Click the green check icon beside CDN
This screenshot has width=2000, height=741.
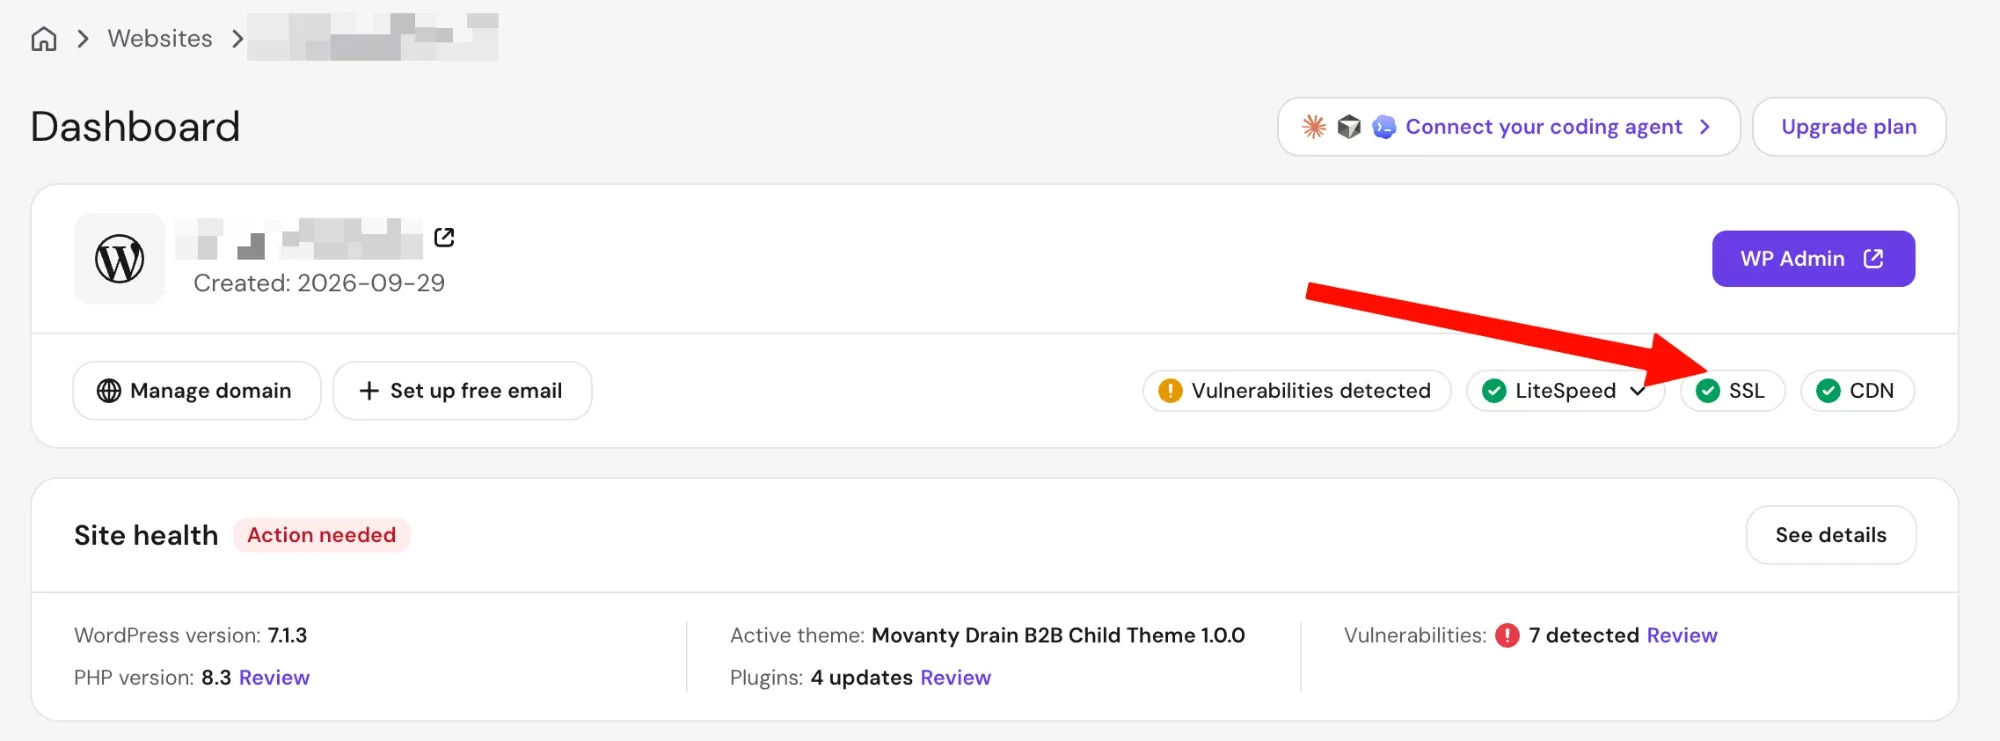[1828, 391]
